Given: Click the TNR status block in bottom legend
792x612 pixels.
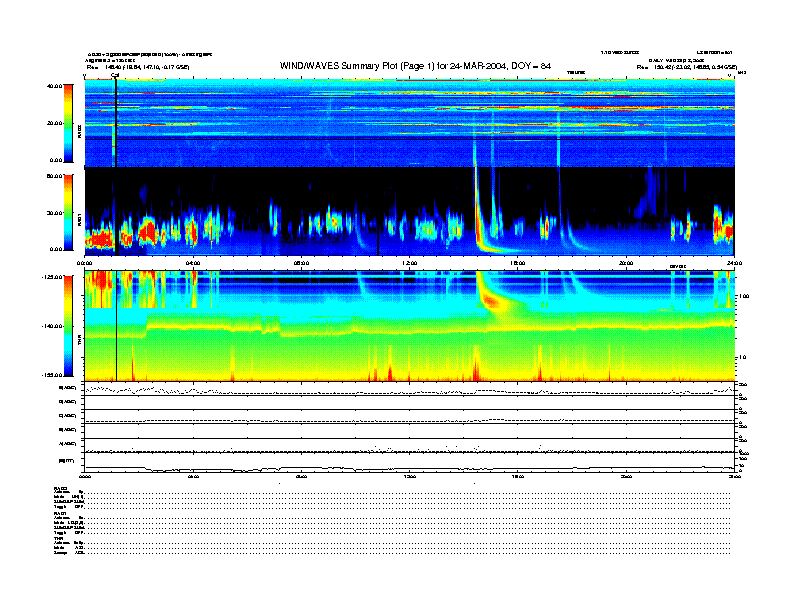Looking at the screenshot, I should tap(70, 548).
